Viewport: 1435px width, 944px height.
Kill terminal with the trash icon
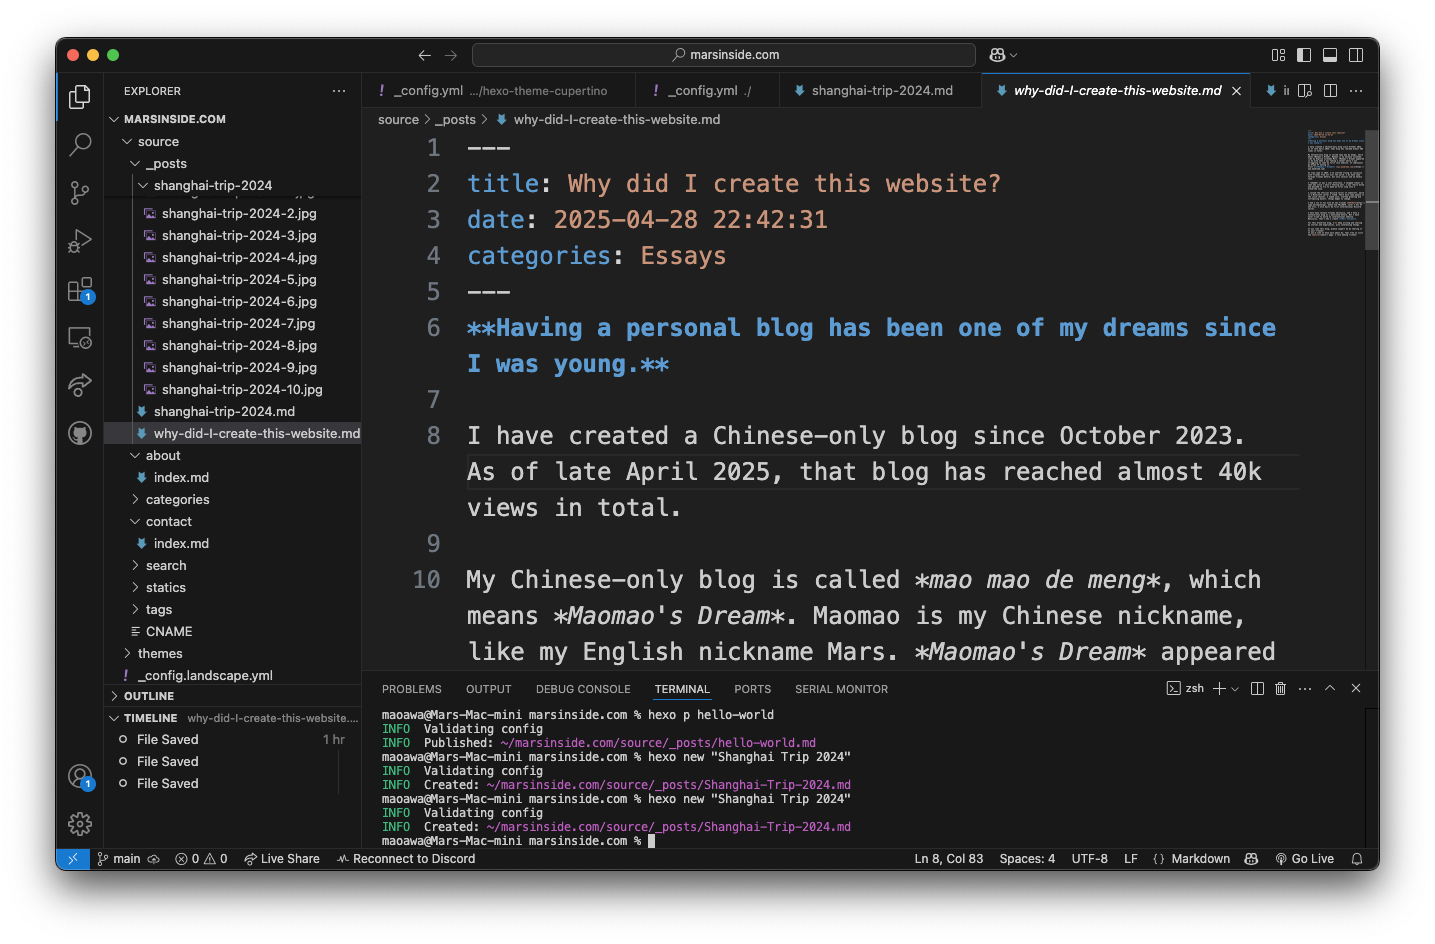1280,689
